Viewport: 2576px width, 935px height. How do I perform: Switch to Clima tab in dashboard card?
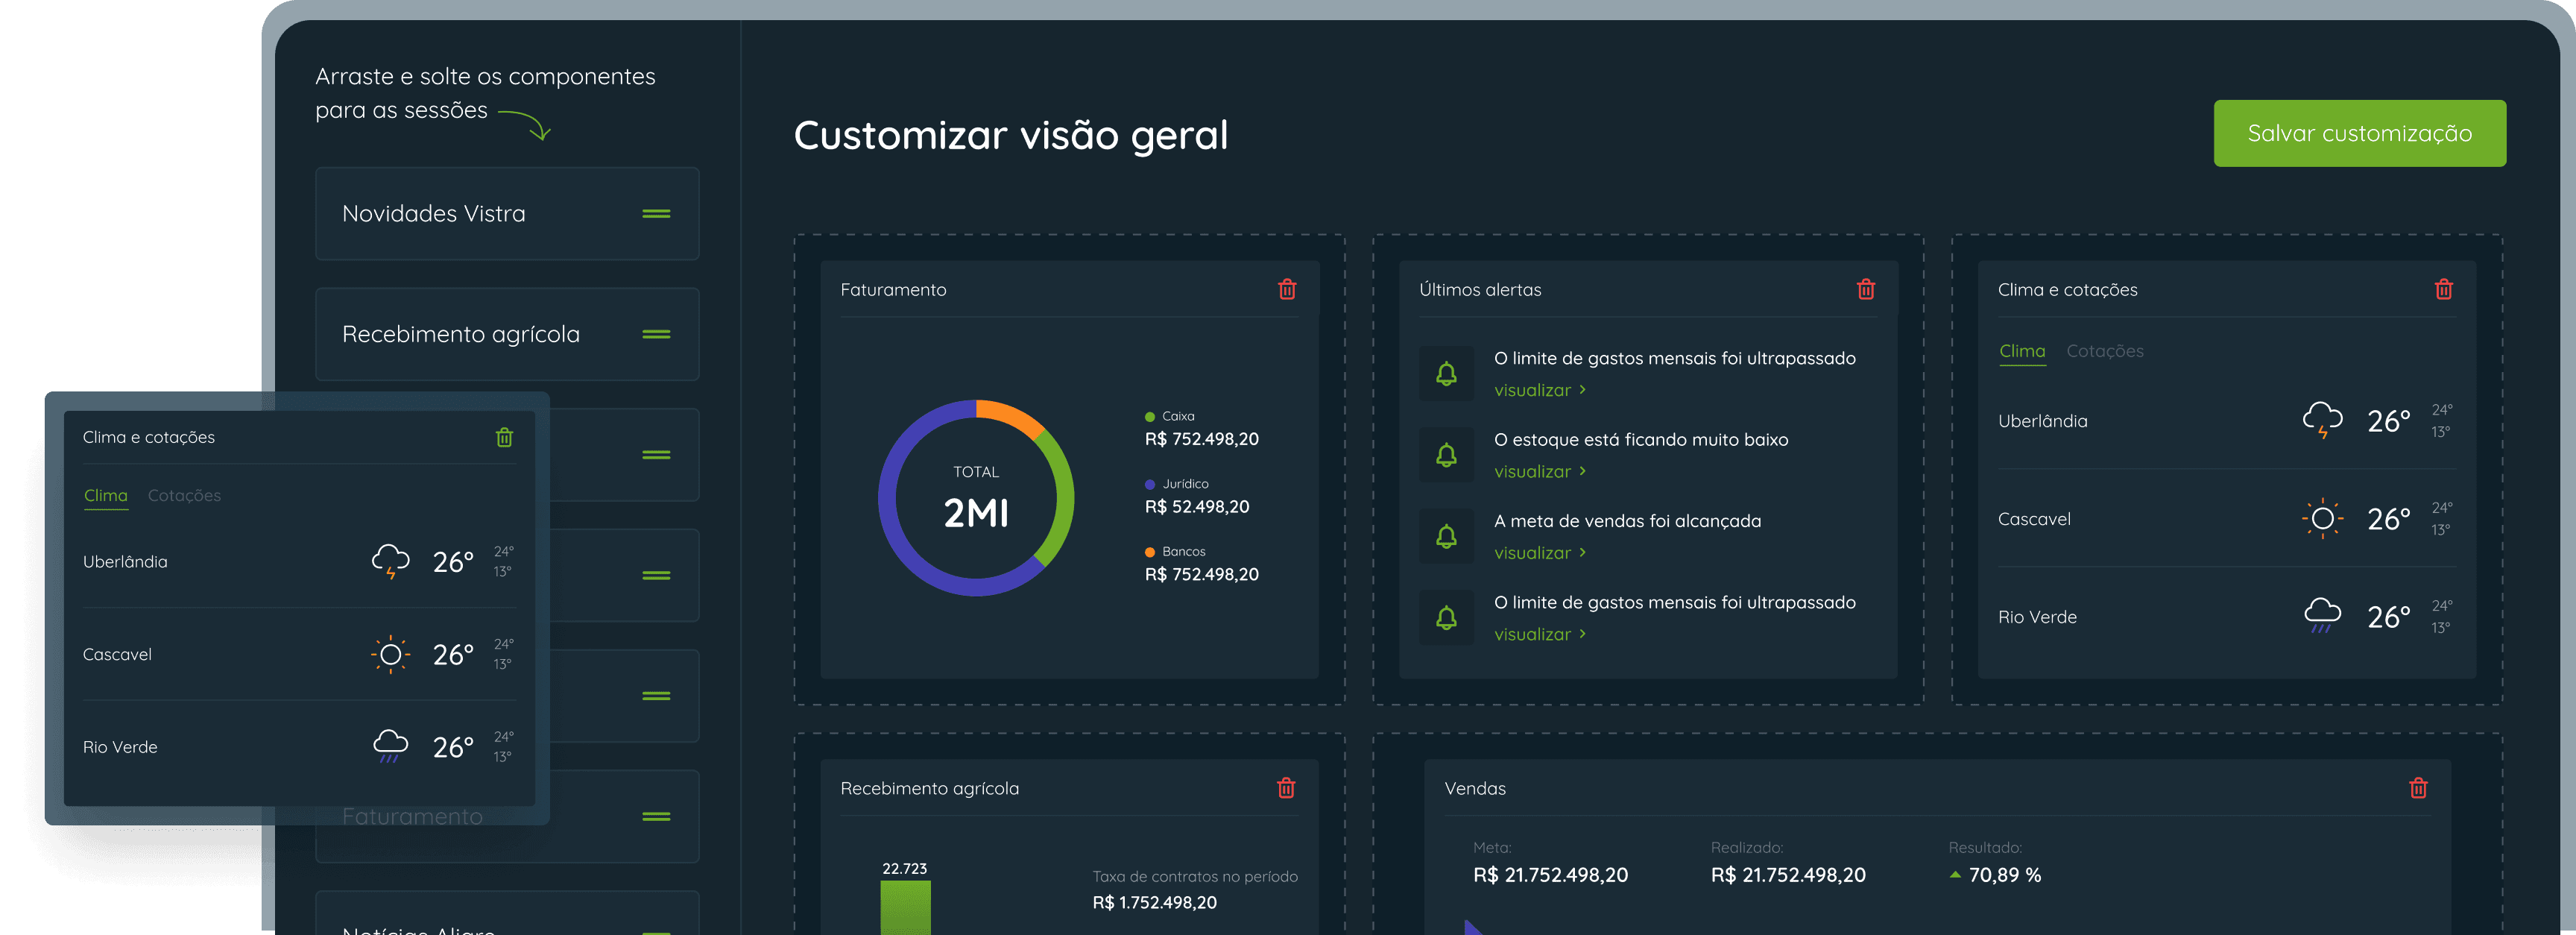coord(2022,351)
